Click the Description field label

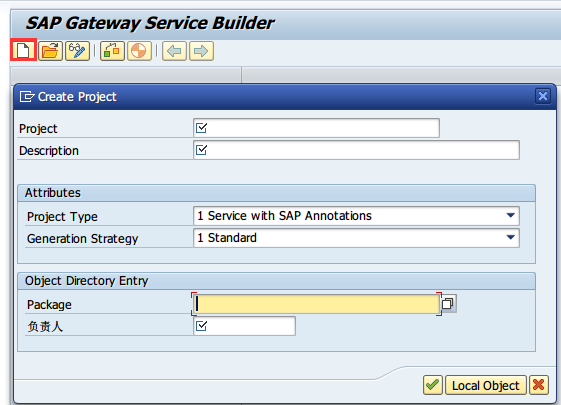click(49, 151)
